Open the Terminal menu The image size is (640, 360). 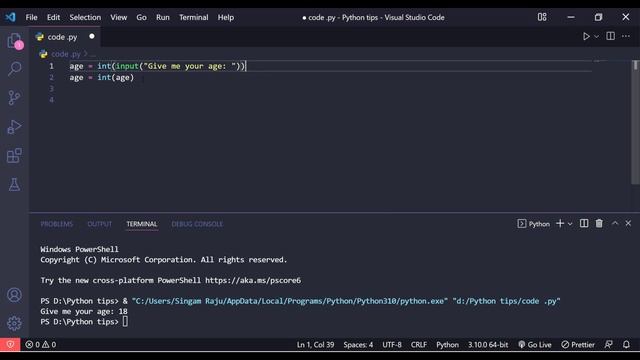(x=193, y=17)
